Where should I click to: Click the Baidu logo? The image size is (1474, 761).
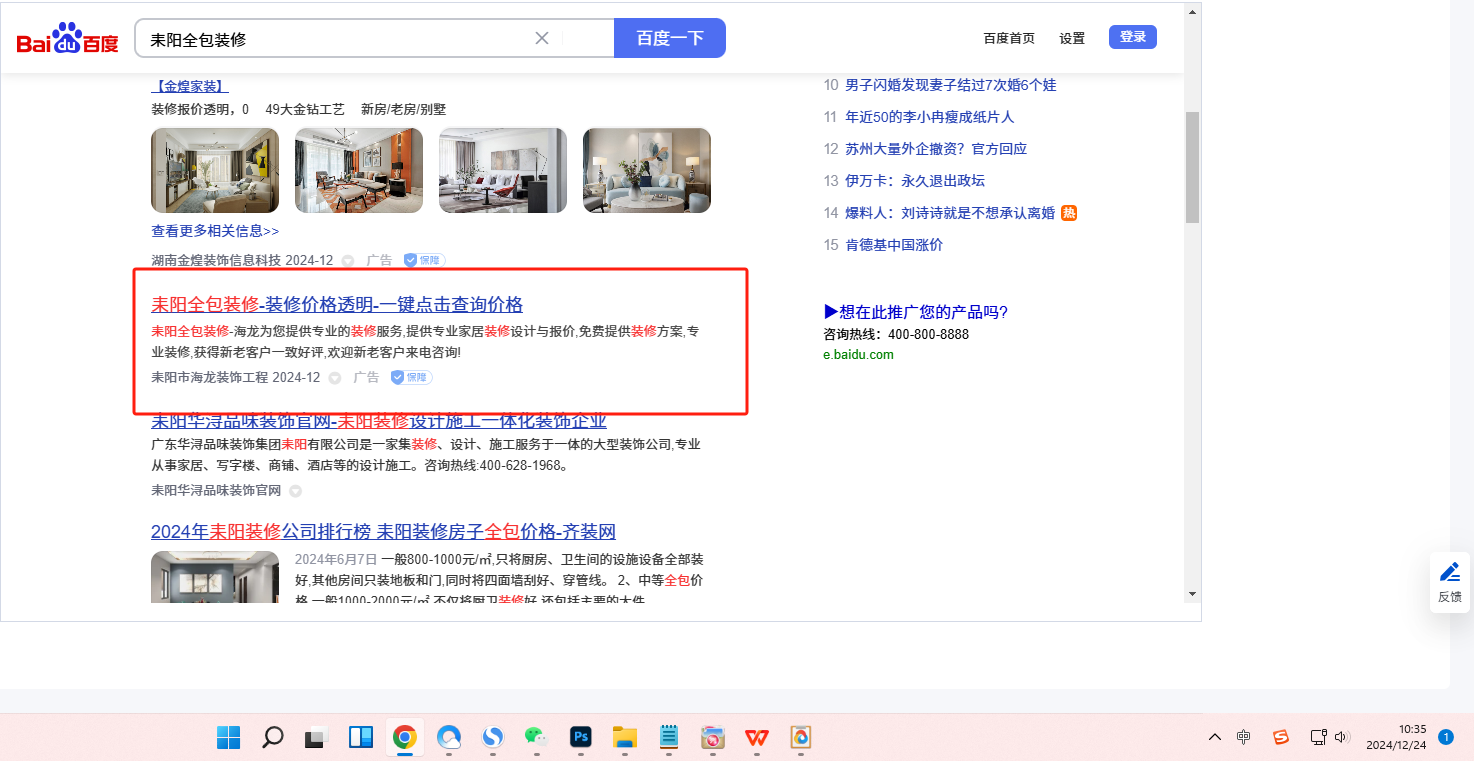(x=67, y=40)
